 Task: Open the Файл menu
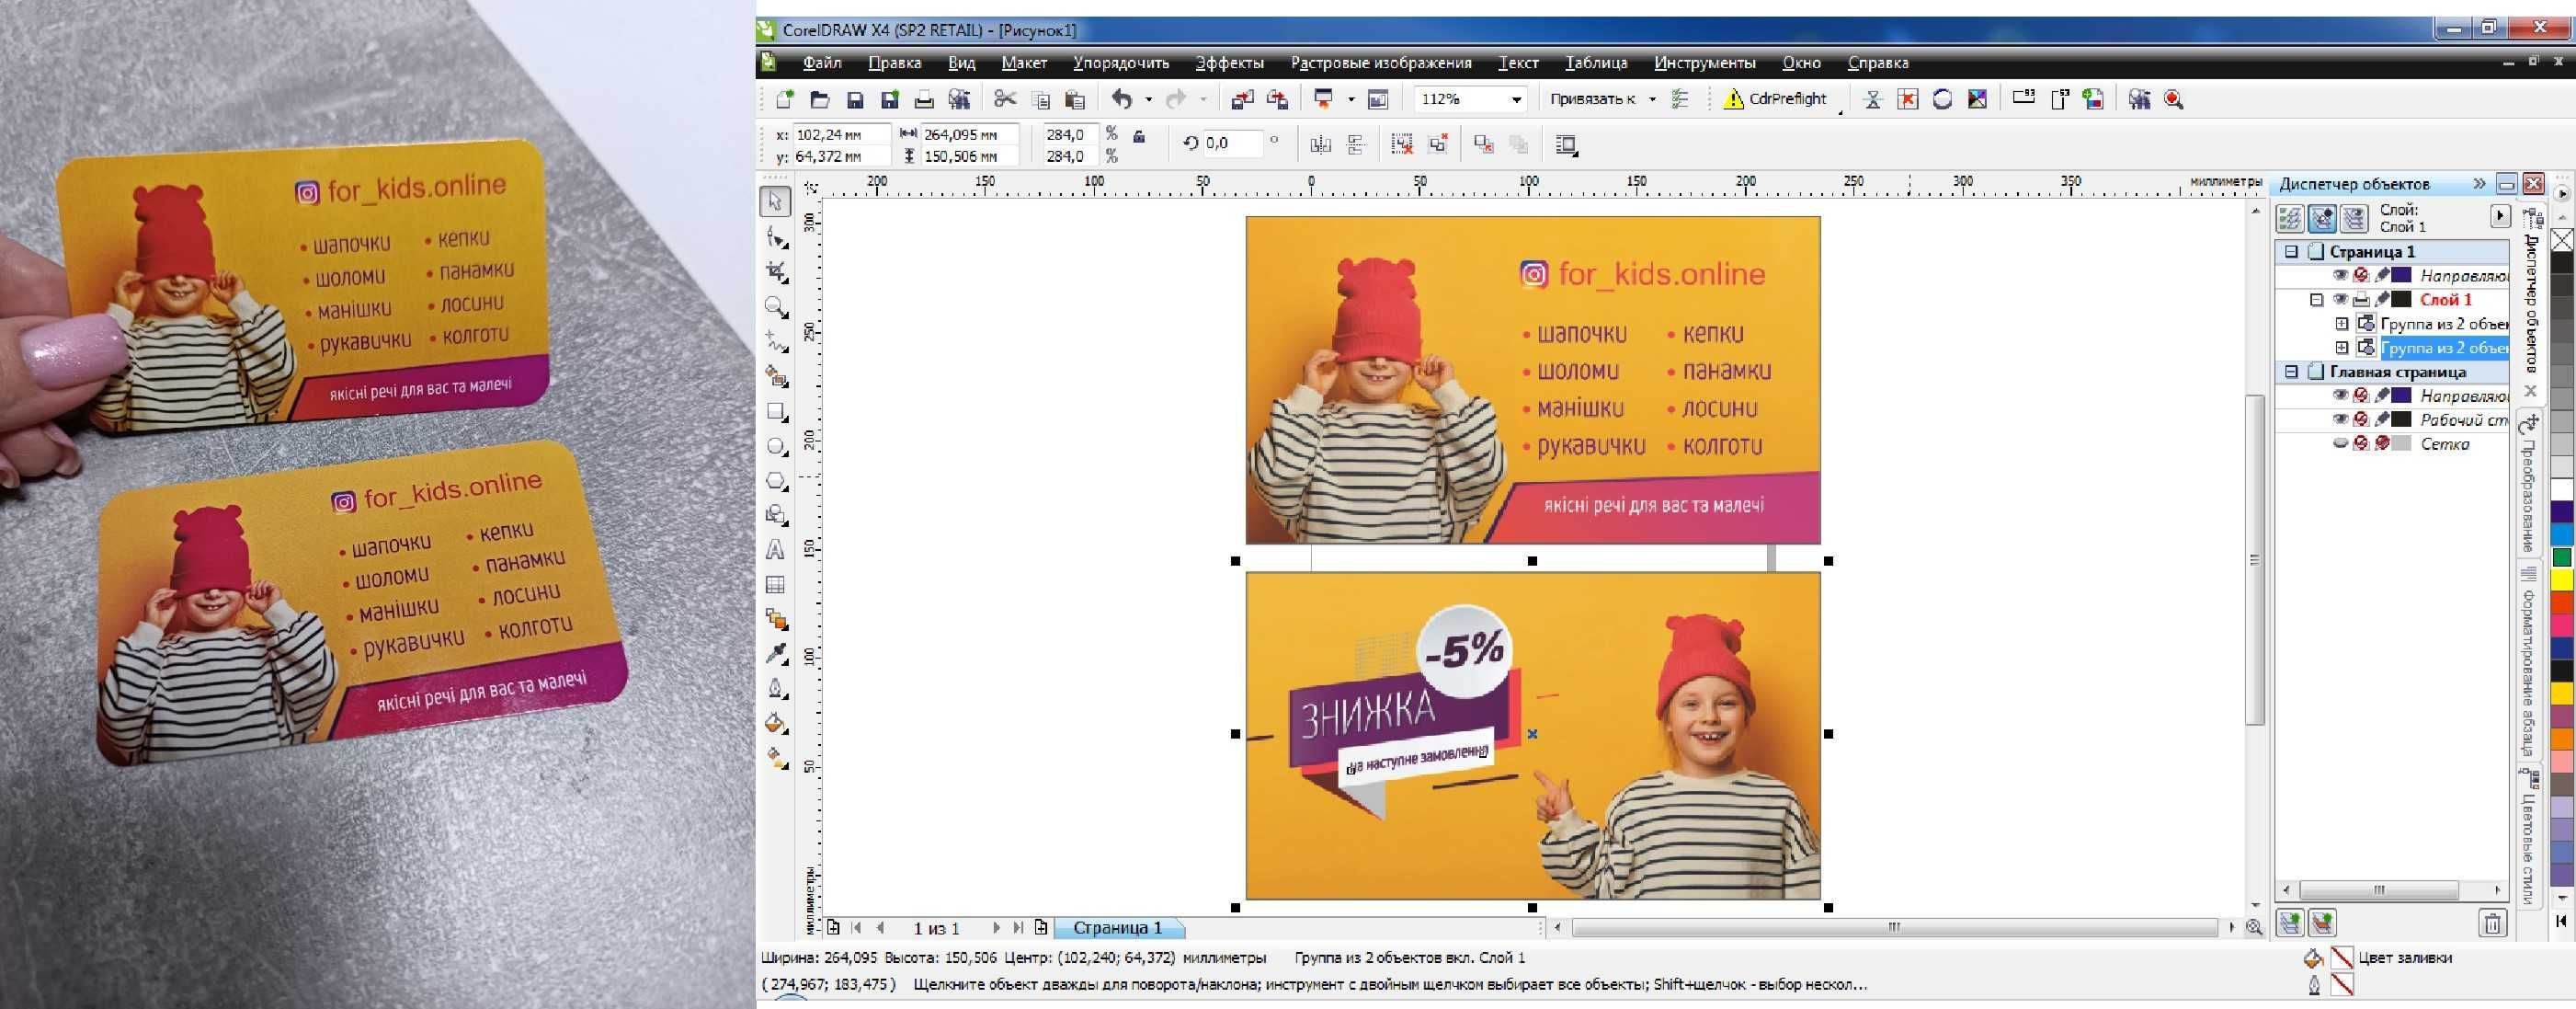pyautogui.click(x=822, y=62)
